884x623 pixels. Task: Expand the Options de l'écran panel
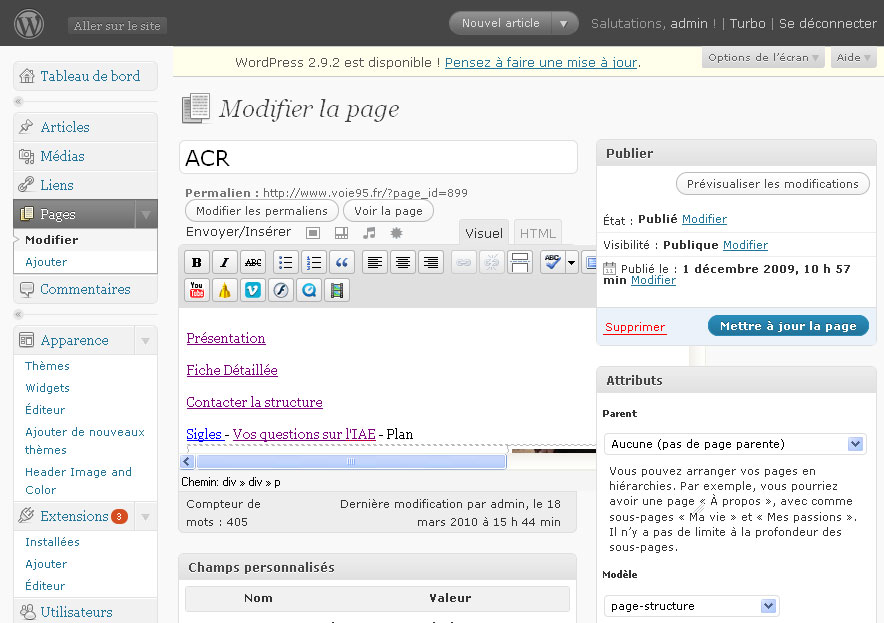[x=764, y=57]
